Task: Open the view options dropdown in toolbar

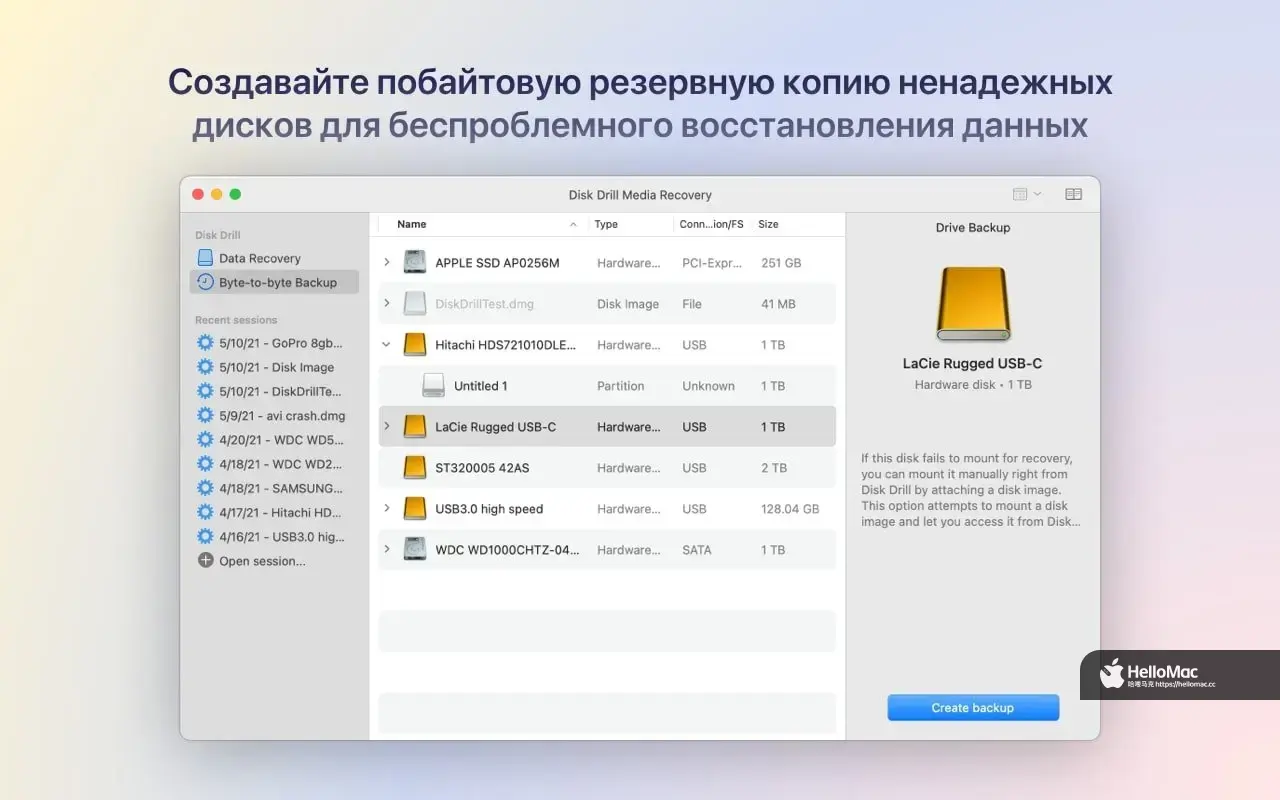Action: [x=1026, y=194]
